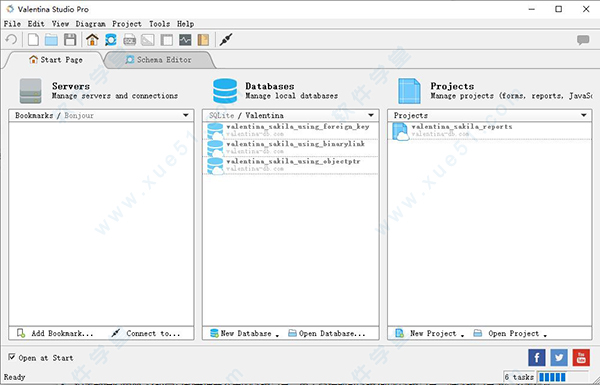
Task: Open the File menu
Action: pos(12,24)
